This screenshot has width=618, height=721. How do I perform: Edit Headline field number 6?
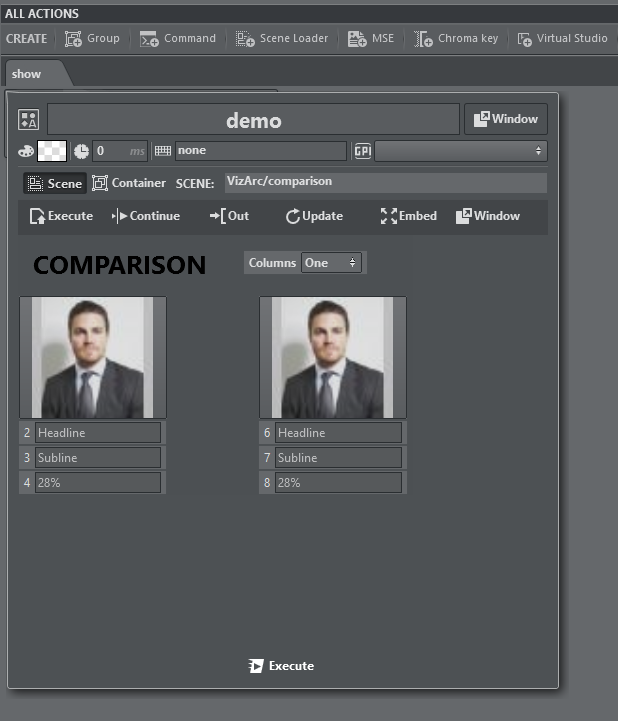(338, 433)
